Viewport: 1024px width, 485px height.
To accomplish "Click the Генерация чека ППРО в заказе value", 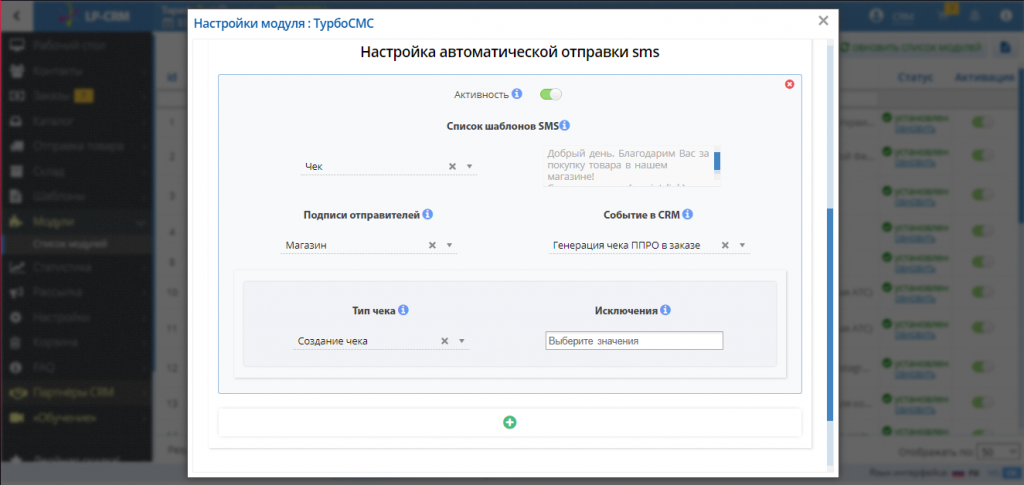I will click(x=626, y=245).
